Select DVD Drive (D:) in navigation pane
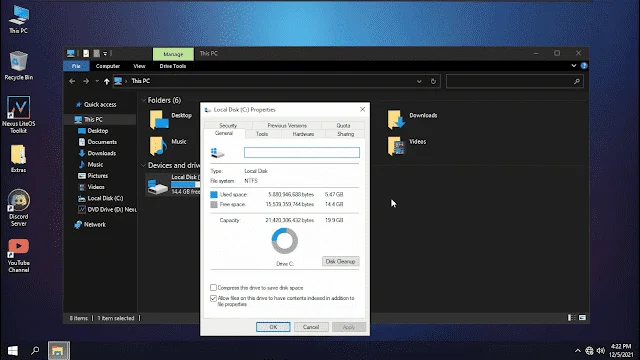This screenshot has width=640, height=360. click(x=107, y=209)
